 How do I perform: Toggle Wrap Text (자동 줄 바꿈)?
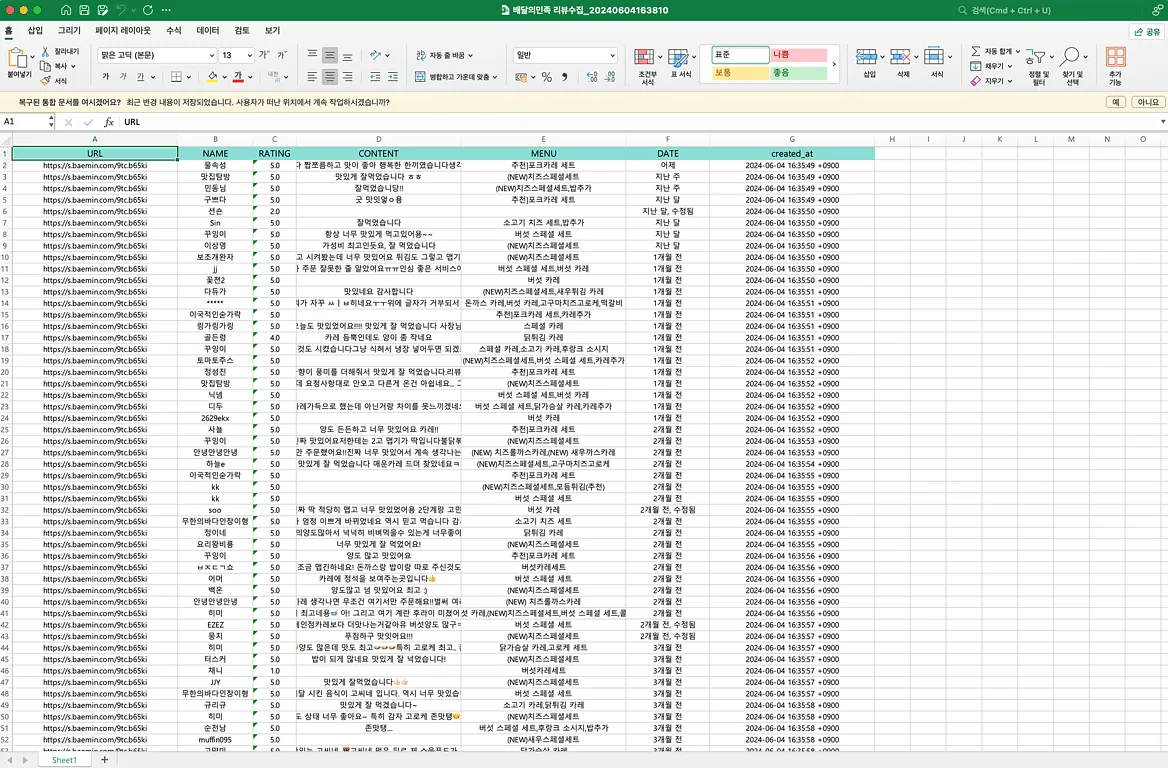pos(444,55)
